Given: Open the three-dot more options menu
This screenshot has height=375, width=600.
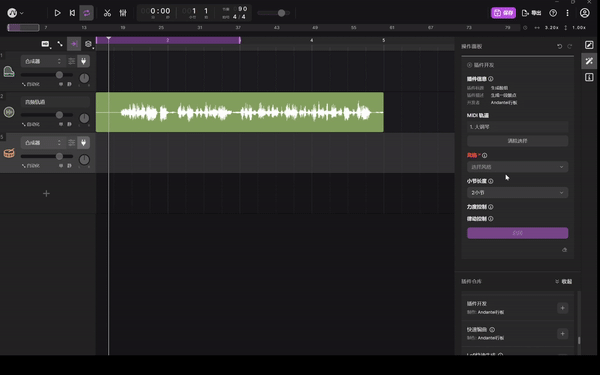Looking at the screenshot, I should tap(567, 13).
